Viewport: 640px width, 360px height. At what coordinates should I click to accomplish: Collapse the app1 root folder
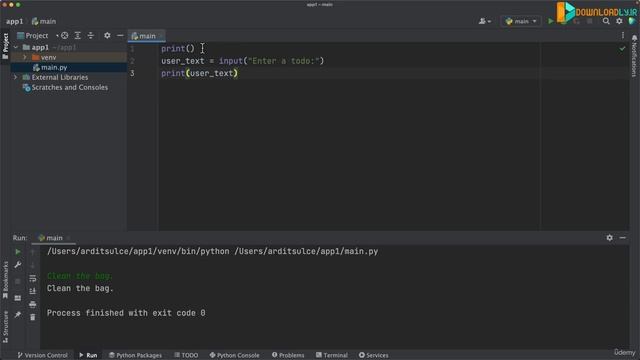click(x=16, y=47)
